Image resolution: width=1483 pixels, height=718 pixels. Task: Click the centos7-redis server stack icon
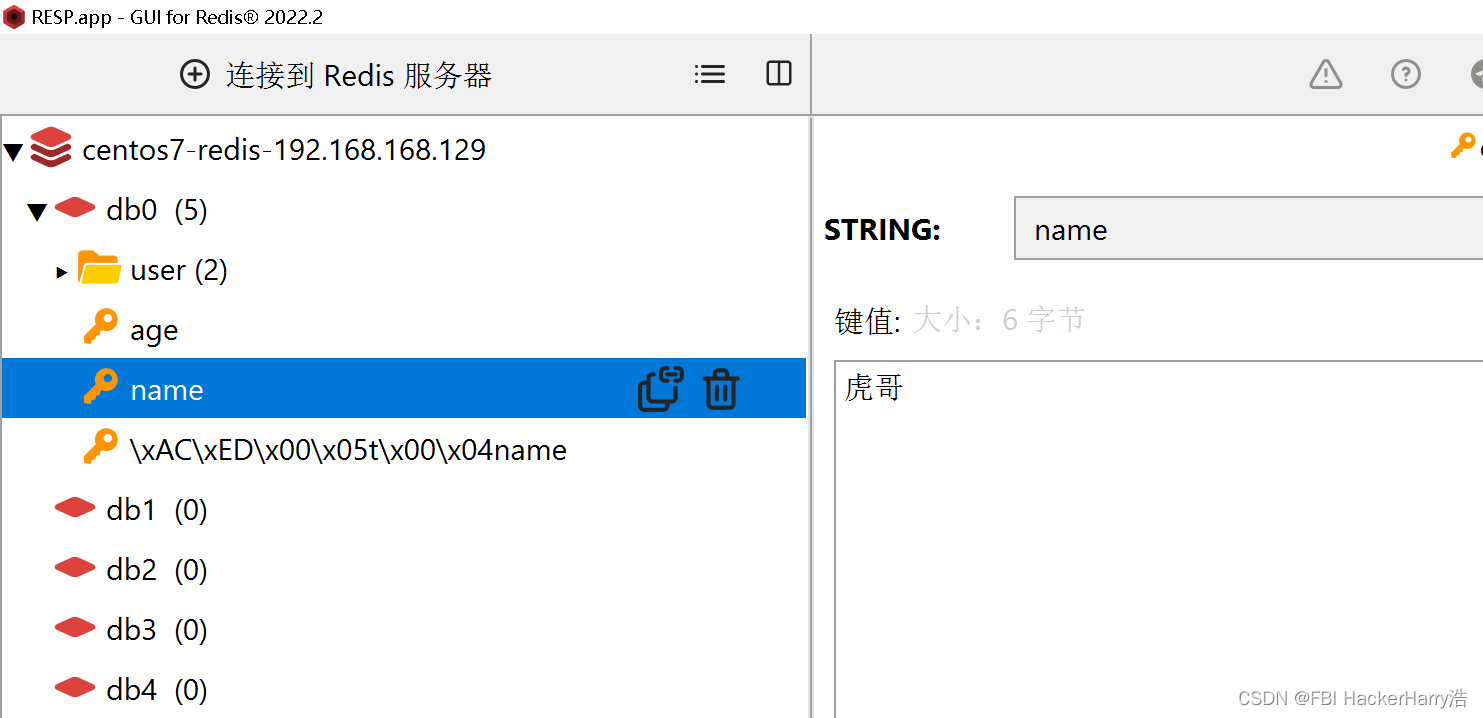51,148
